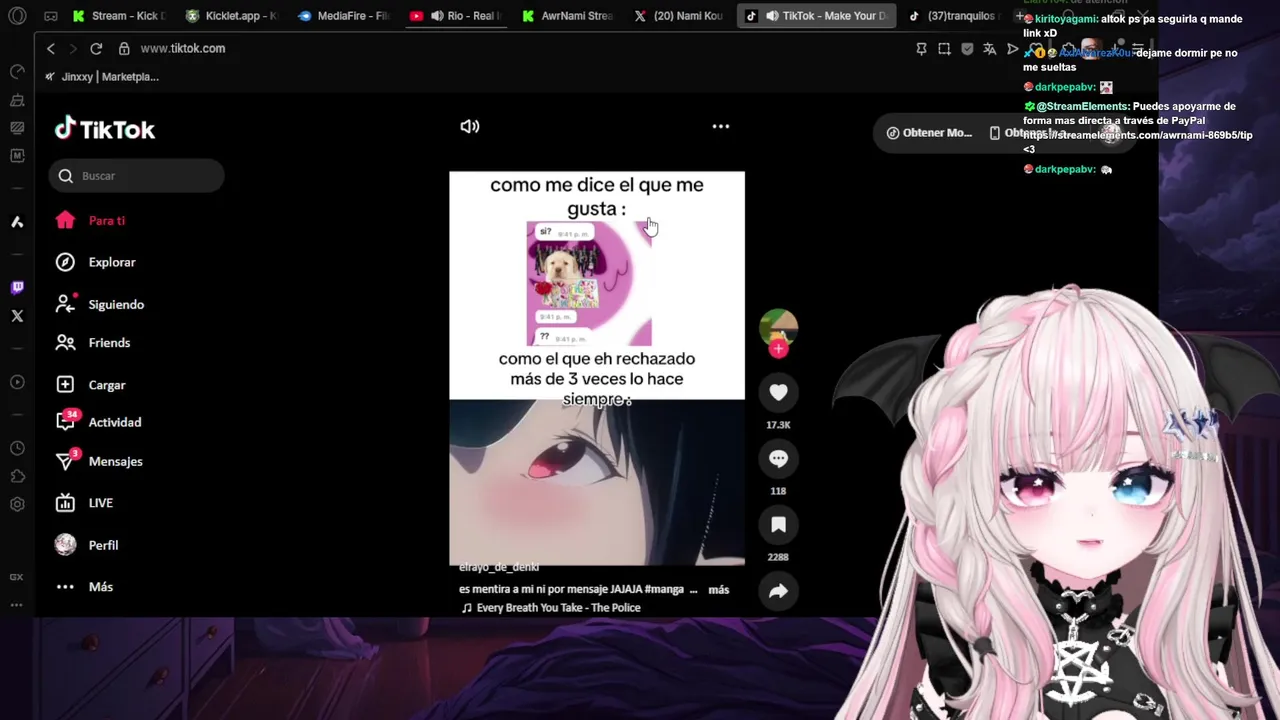Go forward to the next page
1280x720 pixels.
pos(73,48)
